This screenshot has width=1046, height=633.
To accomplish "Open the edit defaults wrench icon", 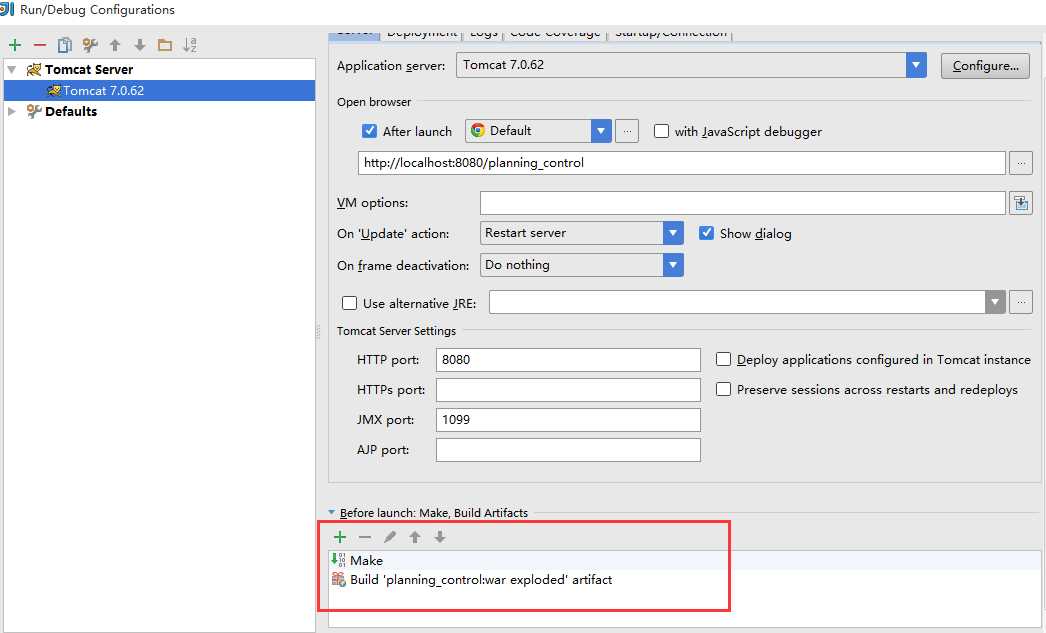I will pyautogui.click(x=90, y=45).
